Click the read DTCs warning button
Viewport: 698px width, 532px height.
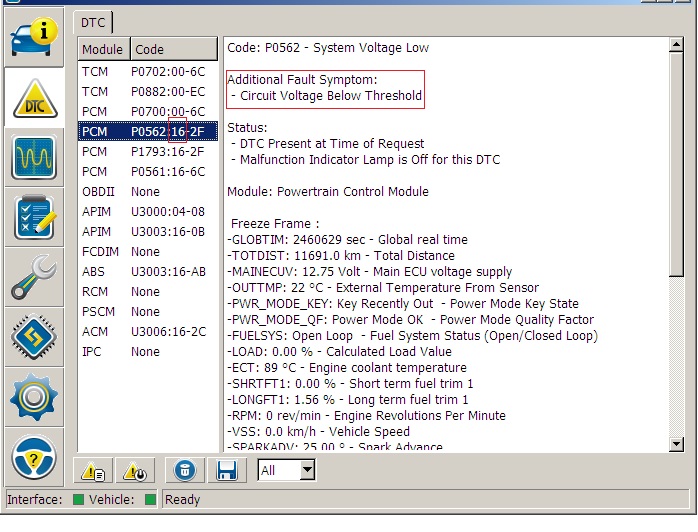(x=93, y=470)
